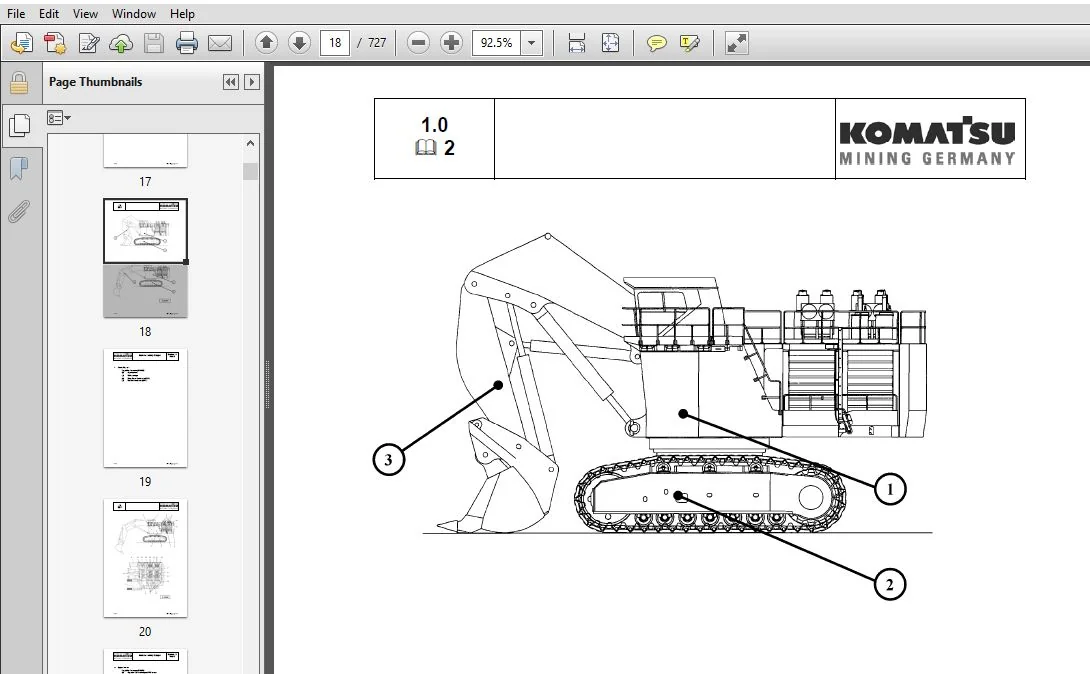Click the section number 1.0 in header
The image size is (1090, 674).
click(434, 125)
